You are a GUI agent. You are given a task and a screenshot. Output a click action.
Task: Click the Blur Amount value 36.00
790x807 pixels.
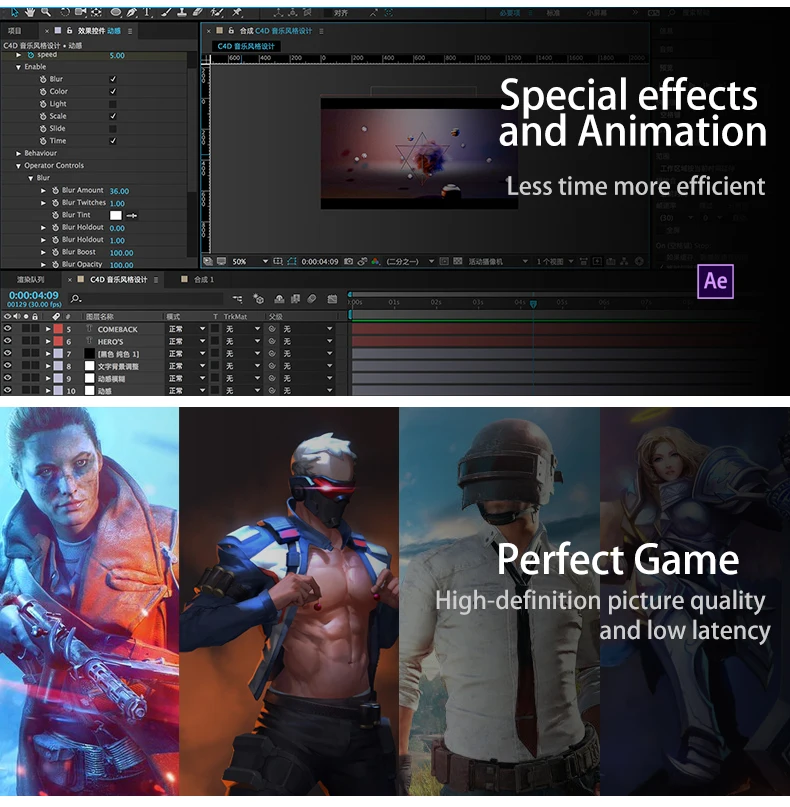click(119, 191)
